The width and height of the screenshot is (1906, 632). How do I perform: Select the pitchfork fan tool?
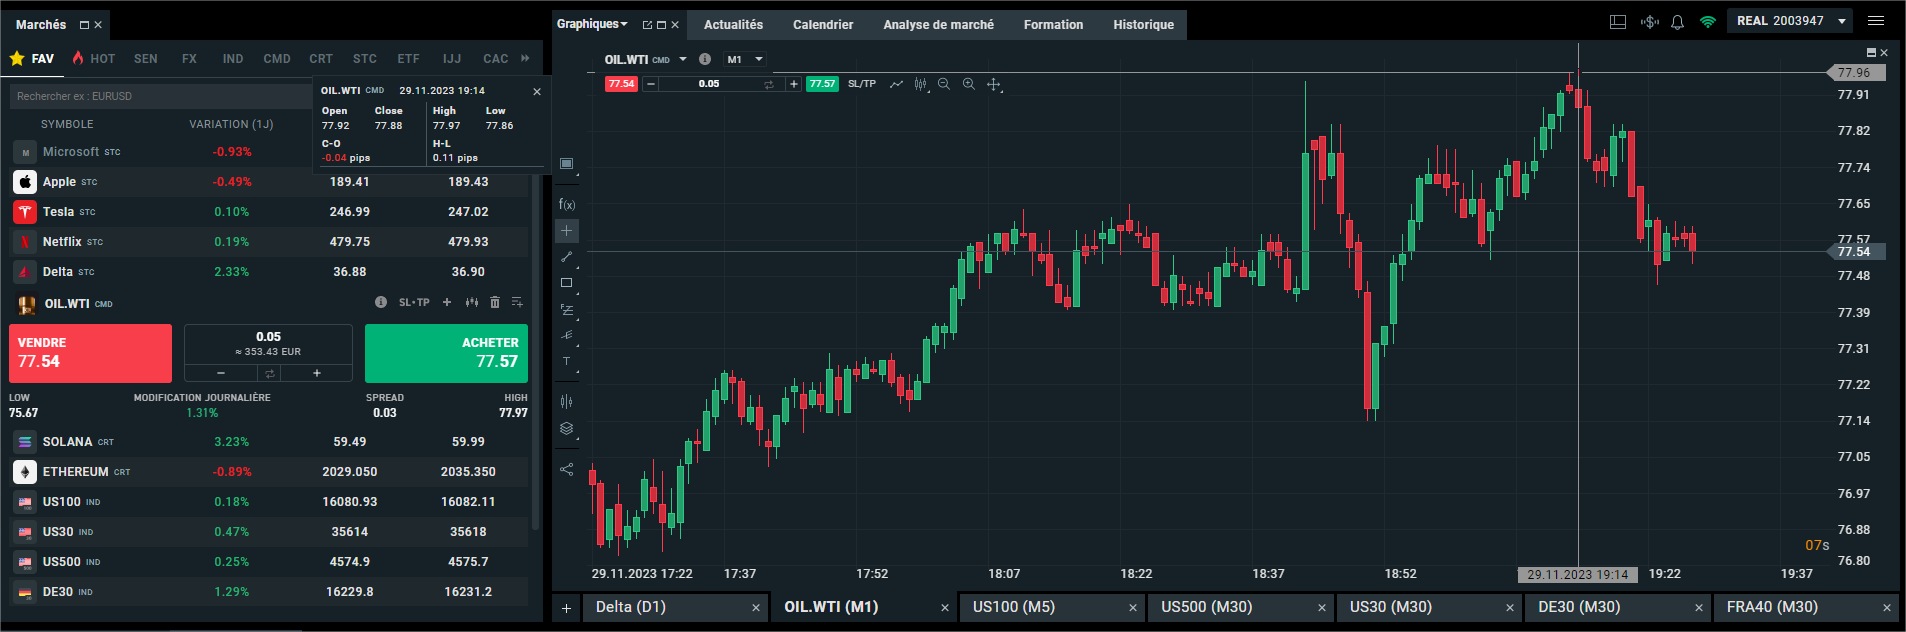(x=567, y=336)
